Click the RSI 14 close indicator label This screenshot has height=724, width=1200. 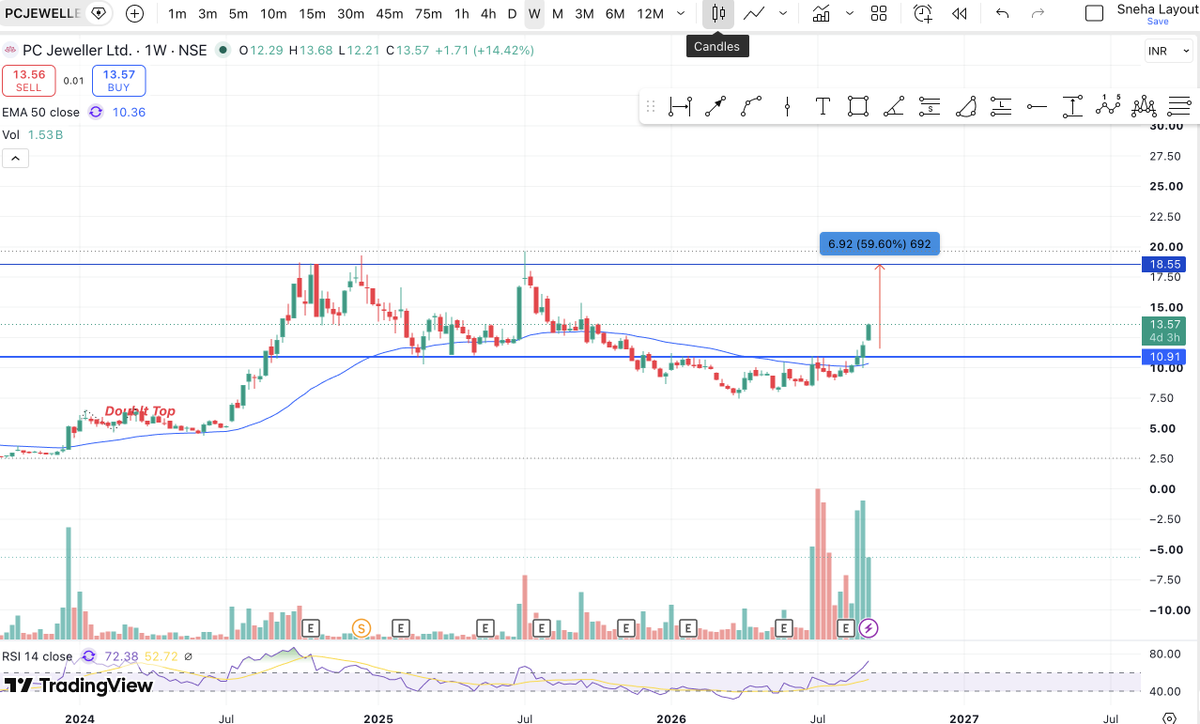(x=37, y=656)
